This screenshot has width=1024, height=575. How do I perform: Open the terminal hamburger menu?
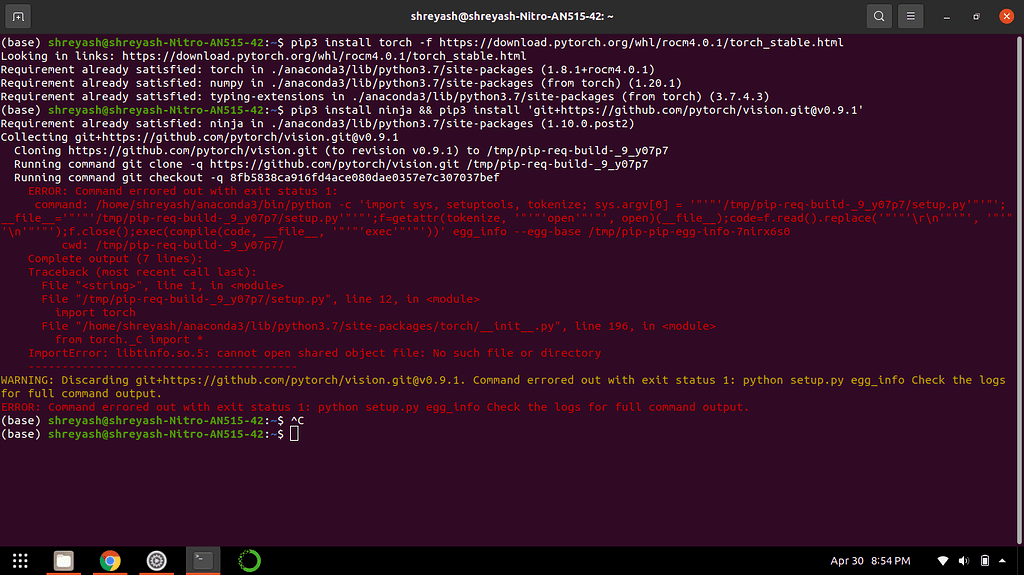point(910,16)
